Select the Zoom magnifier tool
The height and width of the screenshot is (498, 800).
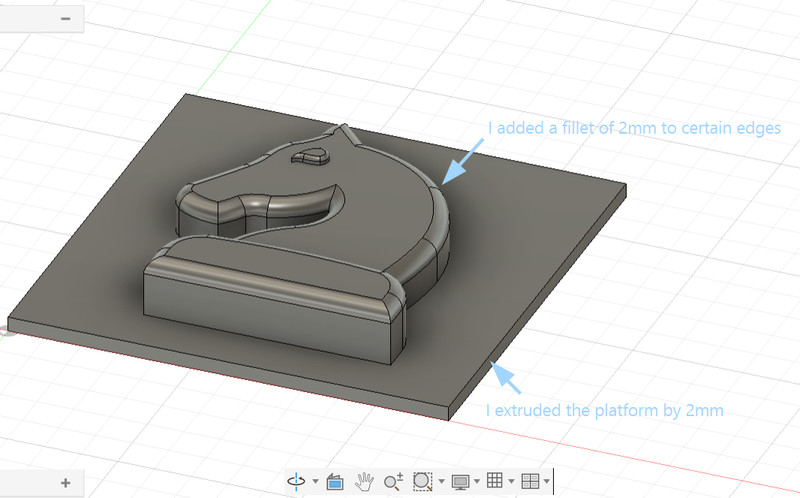point(393,481)
